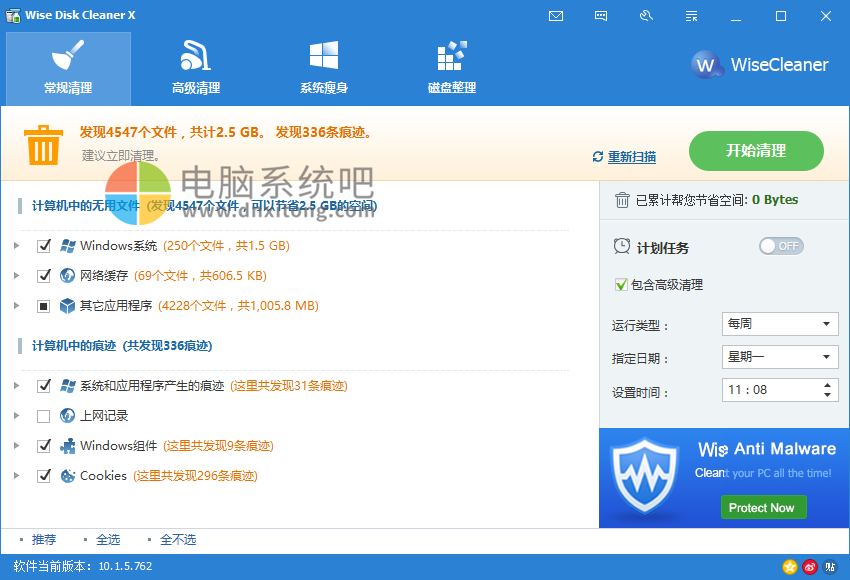Click the 网络缓存 globe icon
This screenshot has width=850, height=580.
67,276
